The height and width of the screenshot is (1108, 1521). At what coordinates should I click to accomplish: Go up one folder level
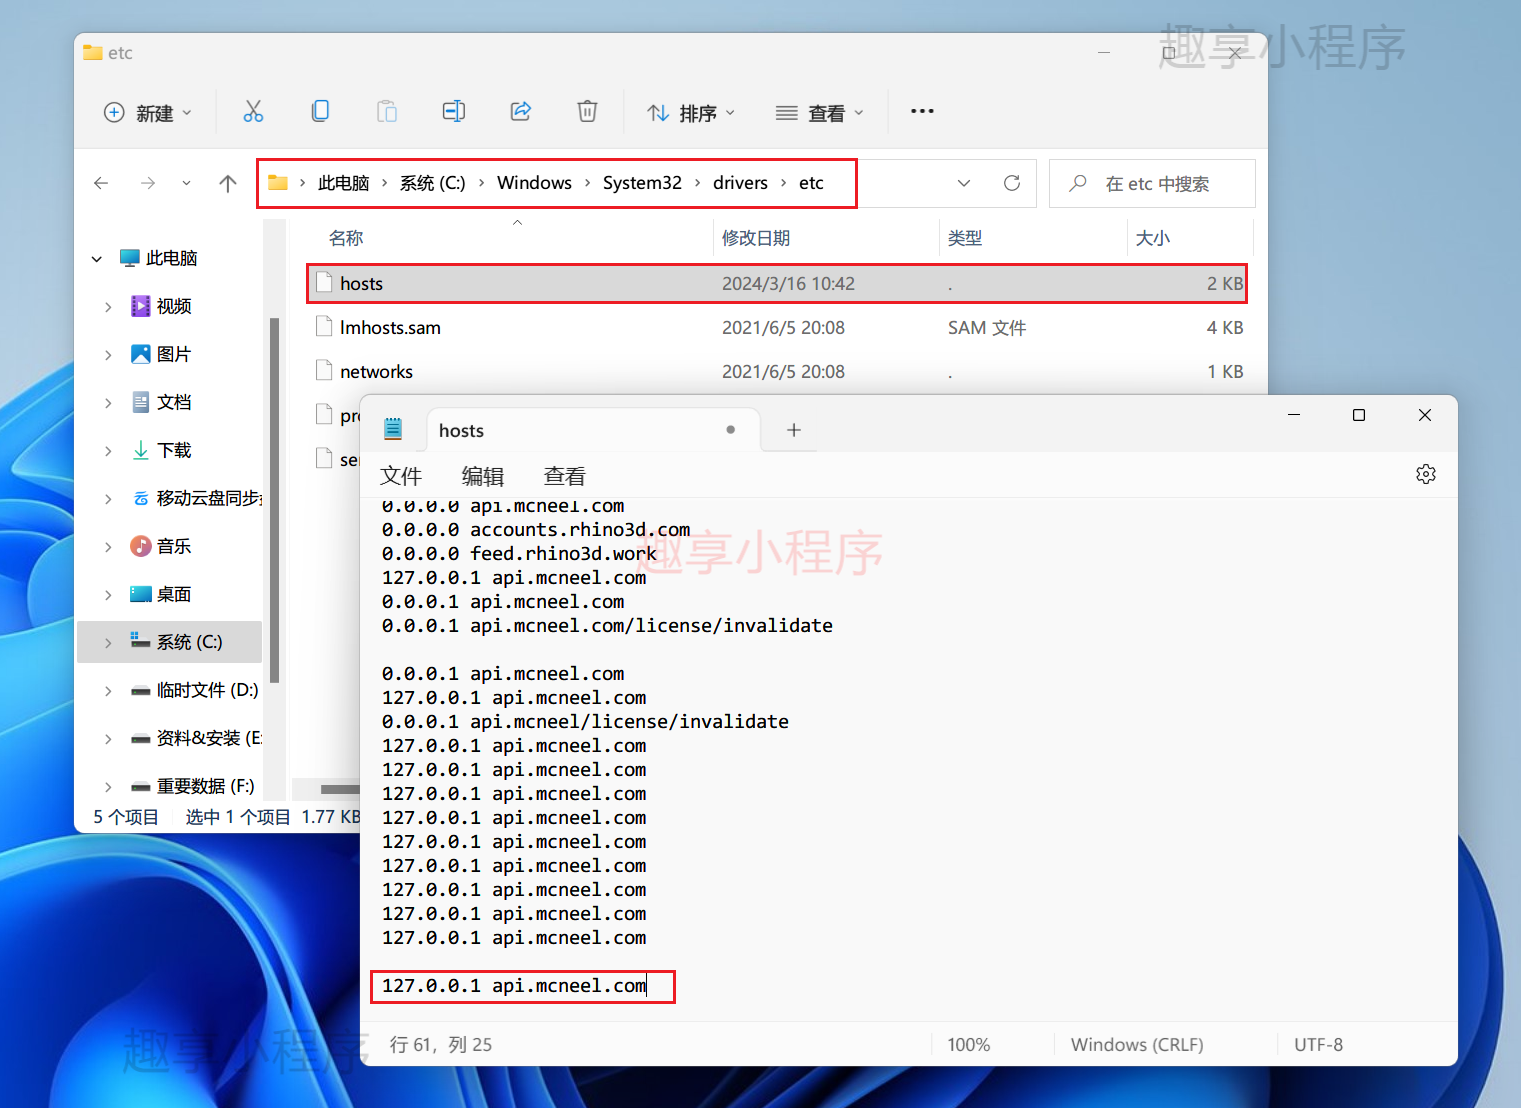(228, 183)
